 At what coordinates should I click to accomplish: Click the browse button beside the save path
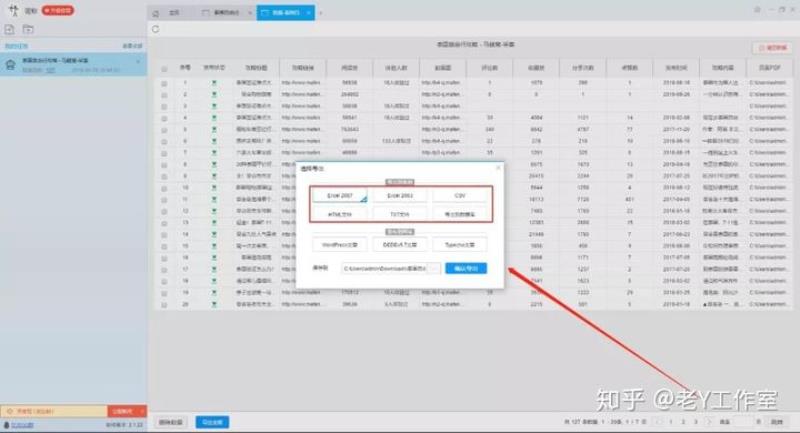(x=434, y=268)
